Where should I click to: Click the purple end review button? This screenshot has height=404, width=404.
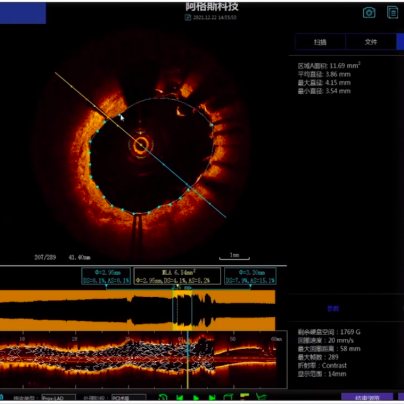(367, 397)
